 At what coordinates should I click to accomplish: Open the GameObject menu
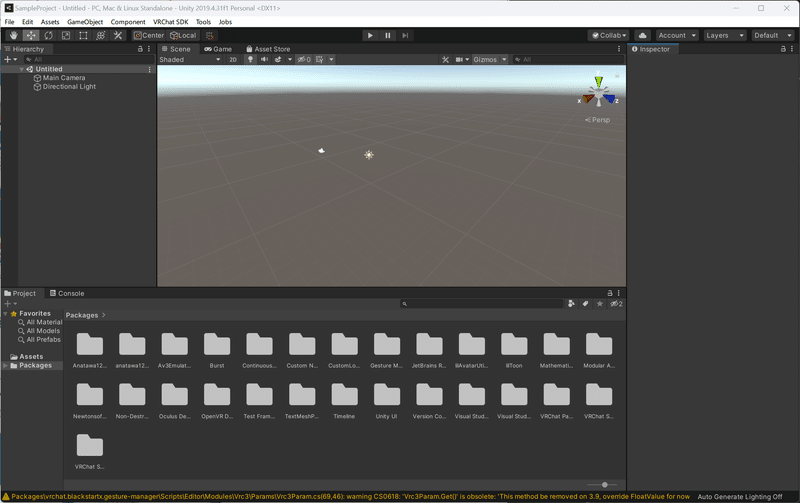tap(85, 22)
